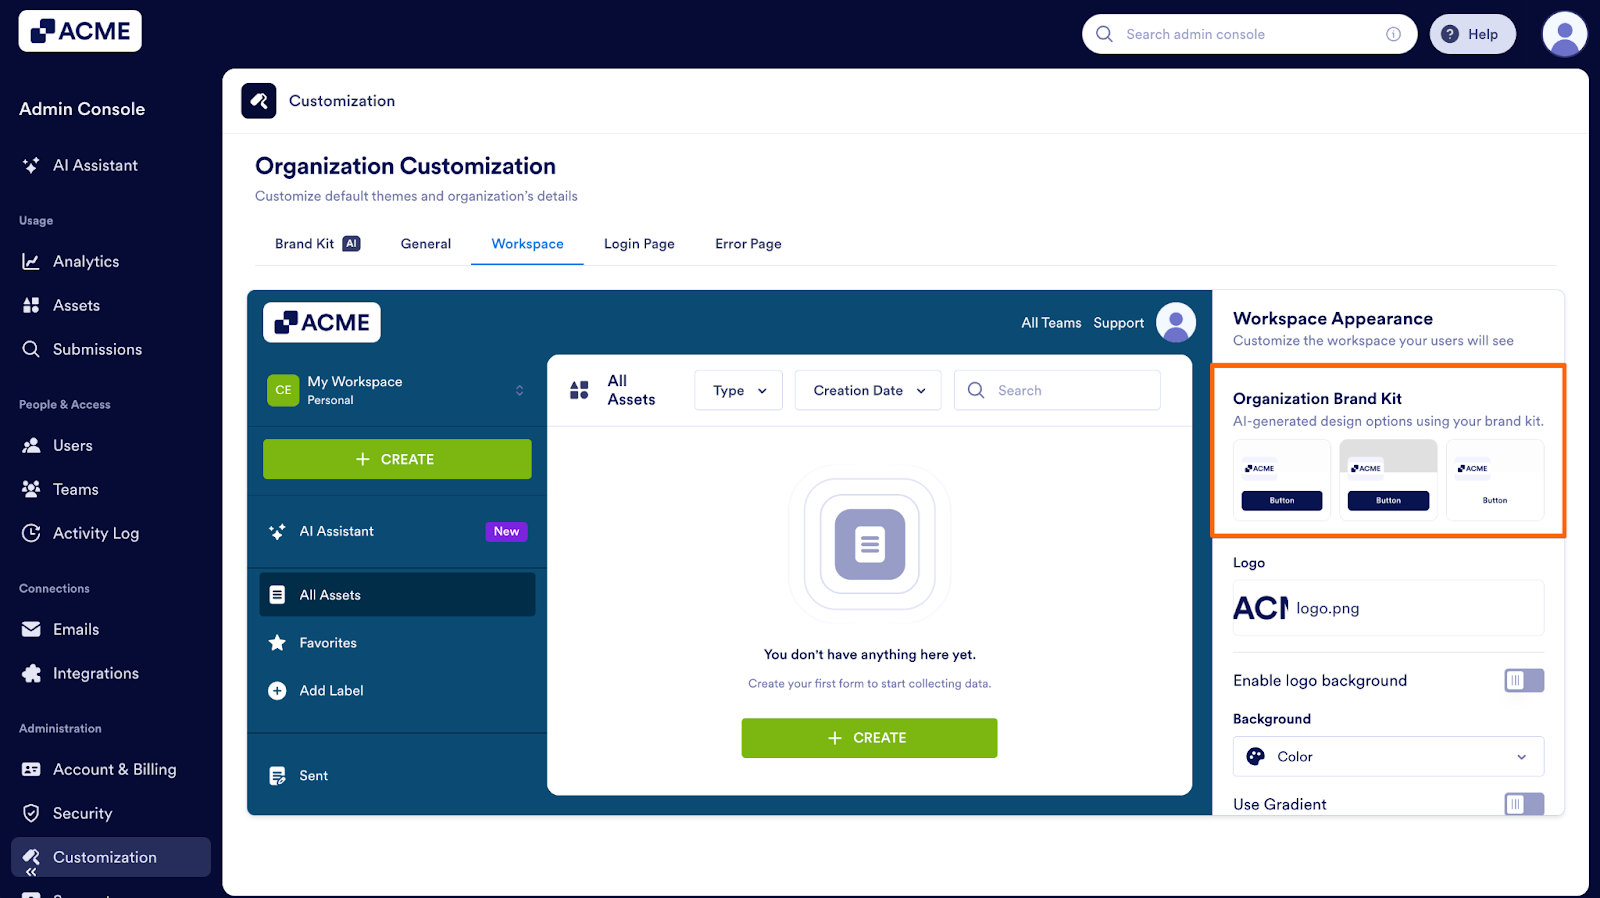1600x898 pixels.
Task: Click the Integrations puzzle icon
Action: click(31, 673)
